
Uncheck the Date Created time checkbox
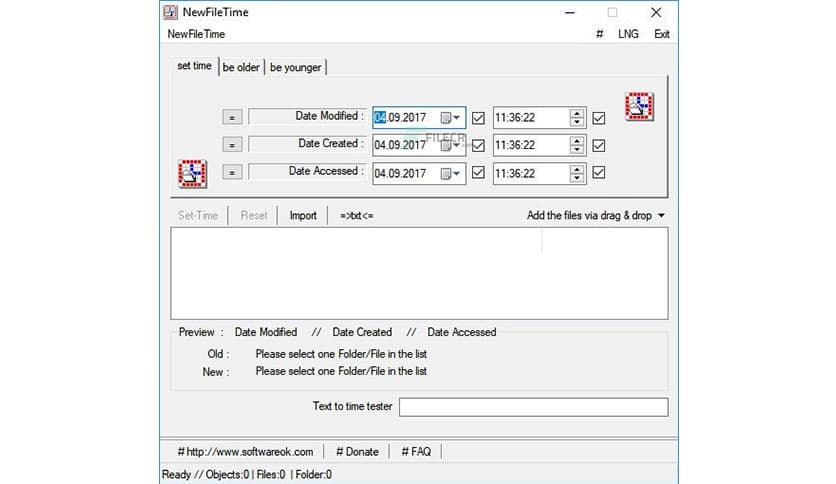pyautogui.click(x=599, y=145)
